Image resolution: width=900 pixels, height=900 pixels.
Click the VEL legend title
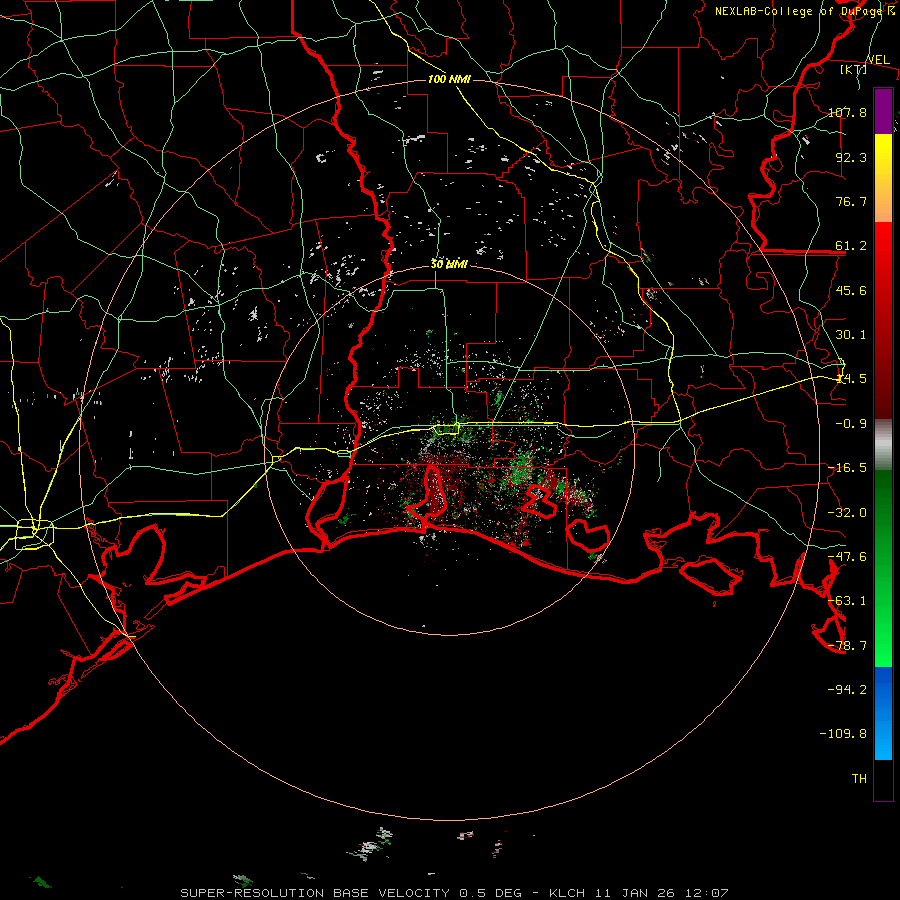(878, 60)
